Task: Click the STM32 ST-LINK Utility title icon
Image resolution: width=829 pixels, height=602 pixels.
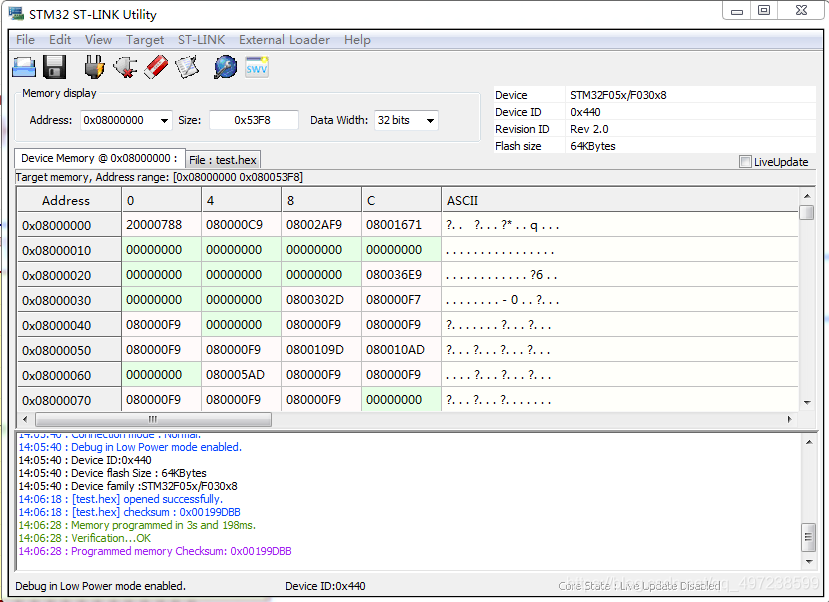Action: tap(16, 14)
